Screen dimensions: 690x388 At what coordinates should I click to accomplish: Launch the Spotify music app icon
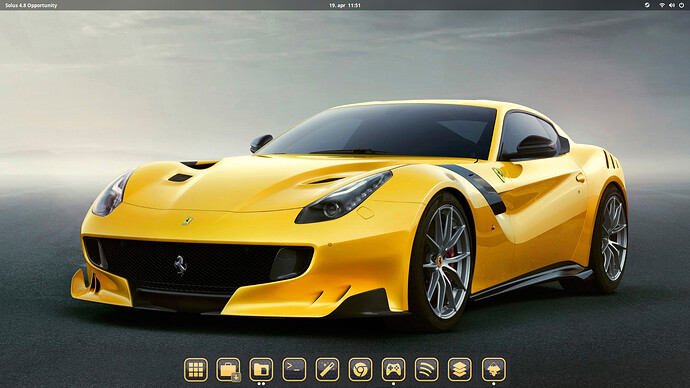[x=426, y=369]
